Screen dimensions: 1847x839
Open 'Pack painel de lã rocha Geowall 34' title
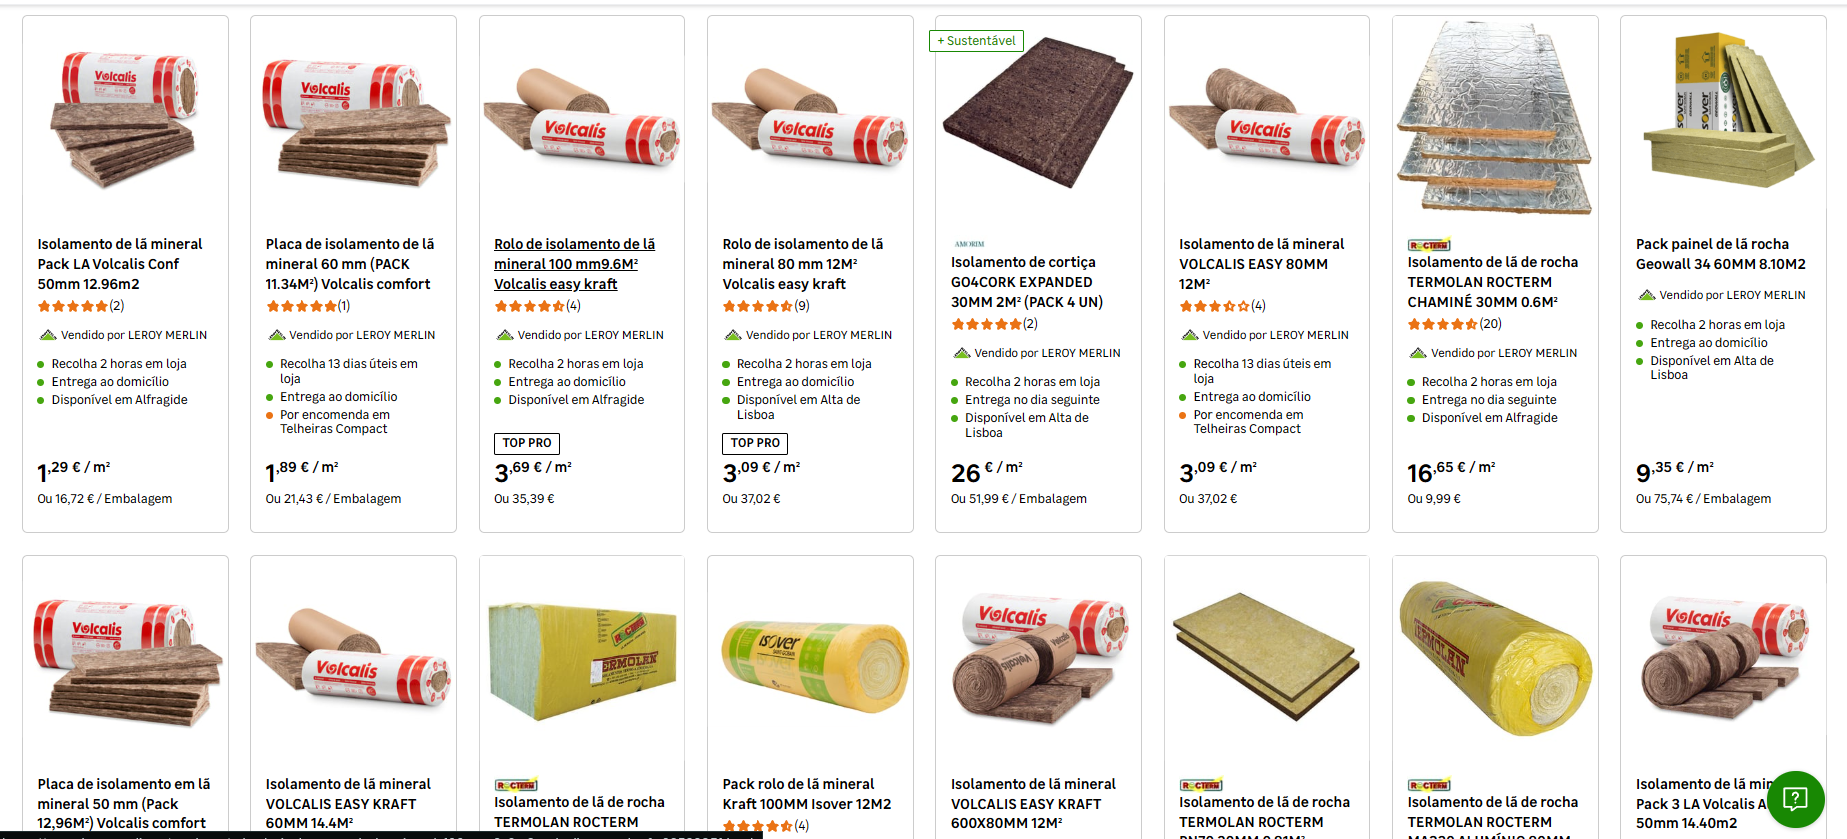pyautogui.click(x=1721, y=254)
